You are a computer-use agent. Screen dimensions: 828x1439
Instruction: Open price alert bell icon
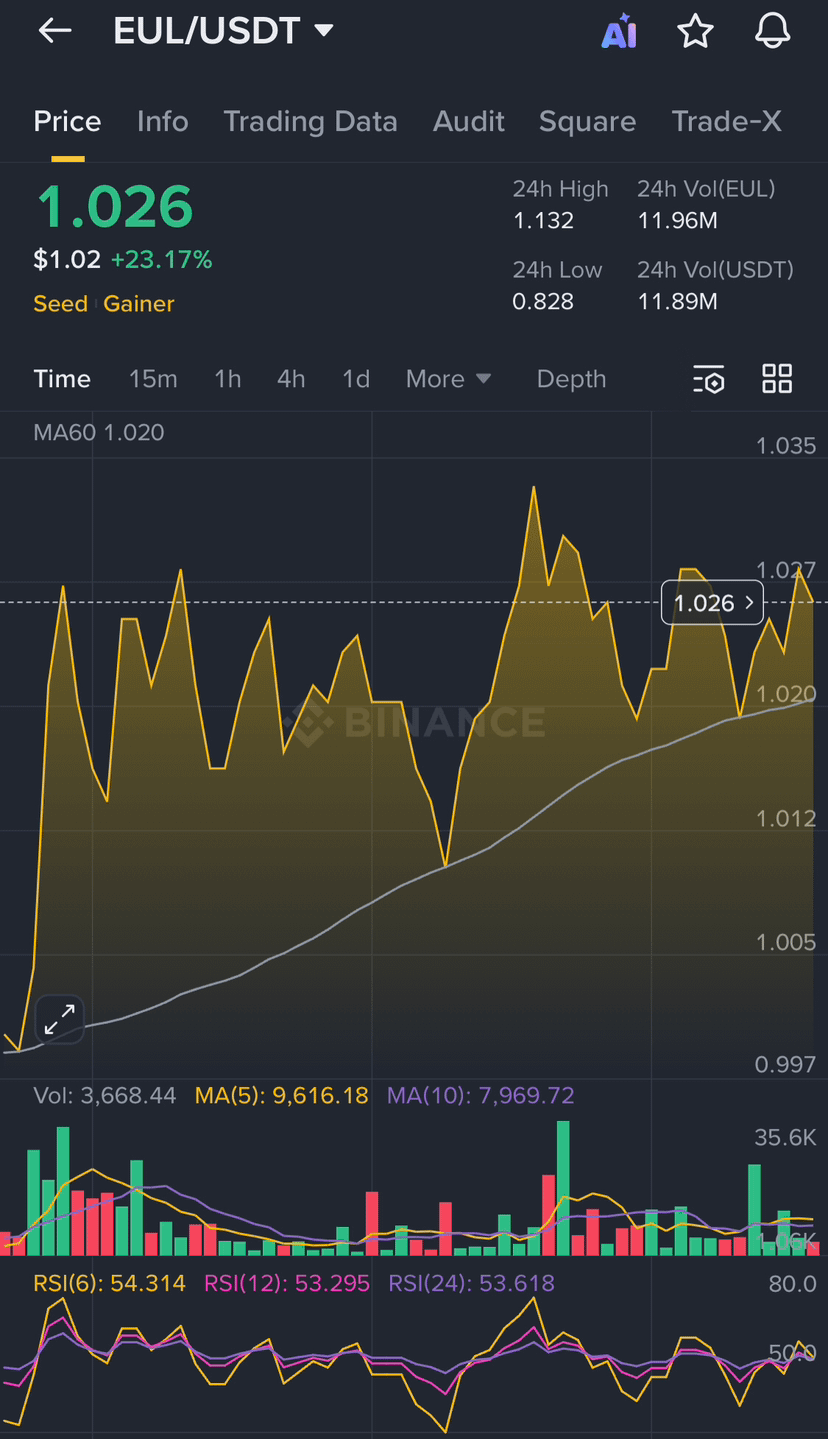coord(773,32)
